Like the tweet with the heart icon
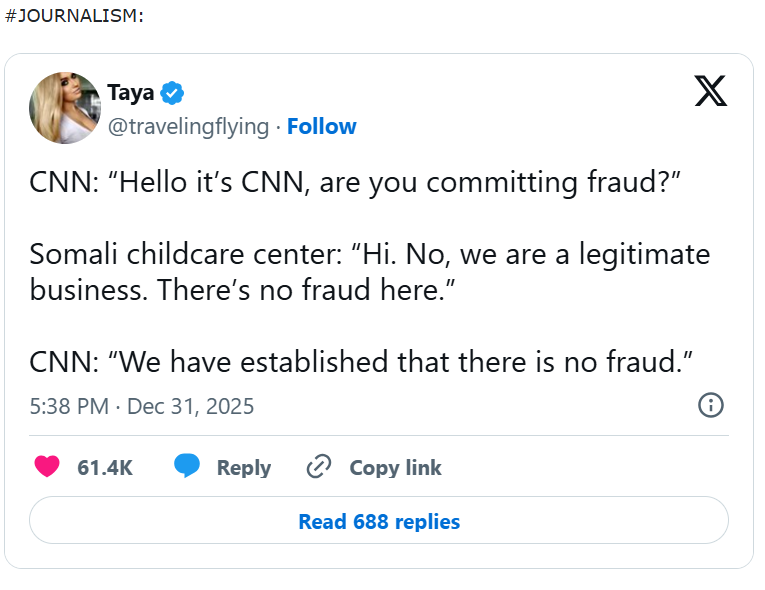Viewport: 765px width, 590px height. [x=47, y=467]
